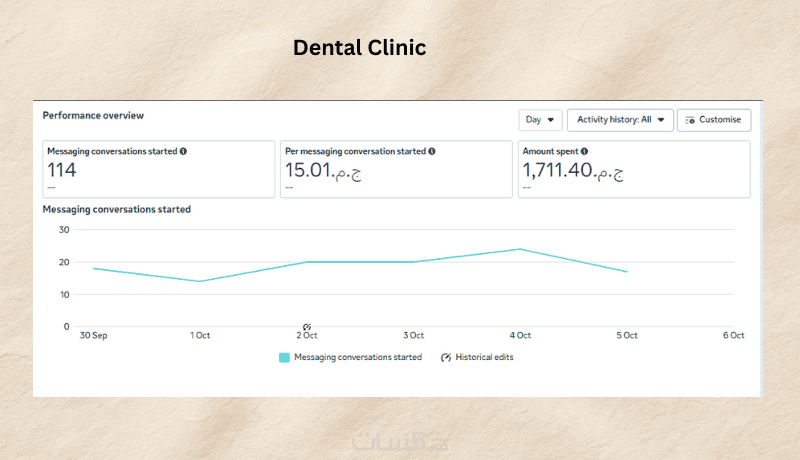Screen dimensions: 800x460
Task: Click Historical edits legend icon
Action: 446,357
